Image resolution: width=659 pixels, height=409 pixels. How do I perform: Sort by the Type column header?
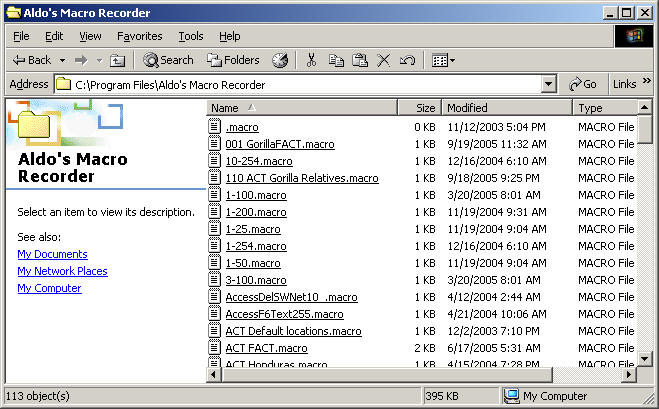605,108
